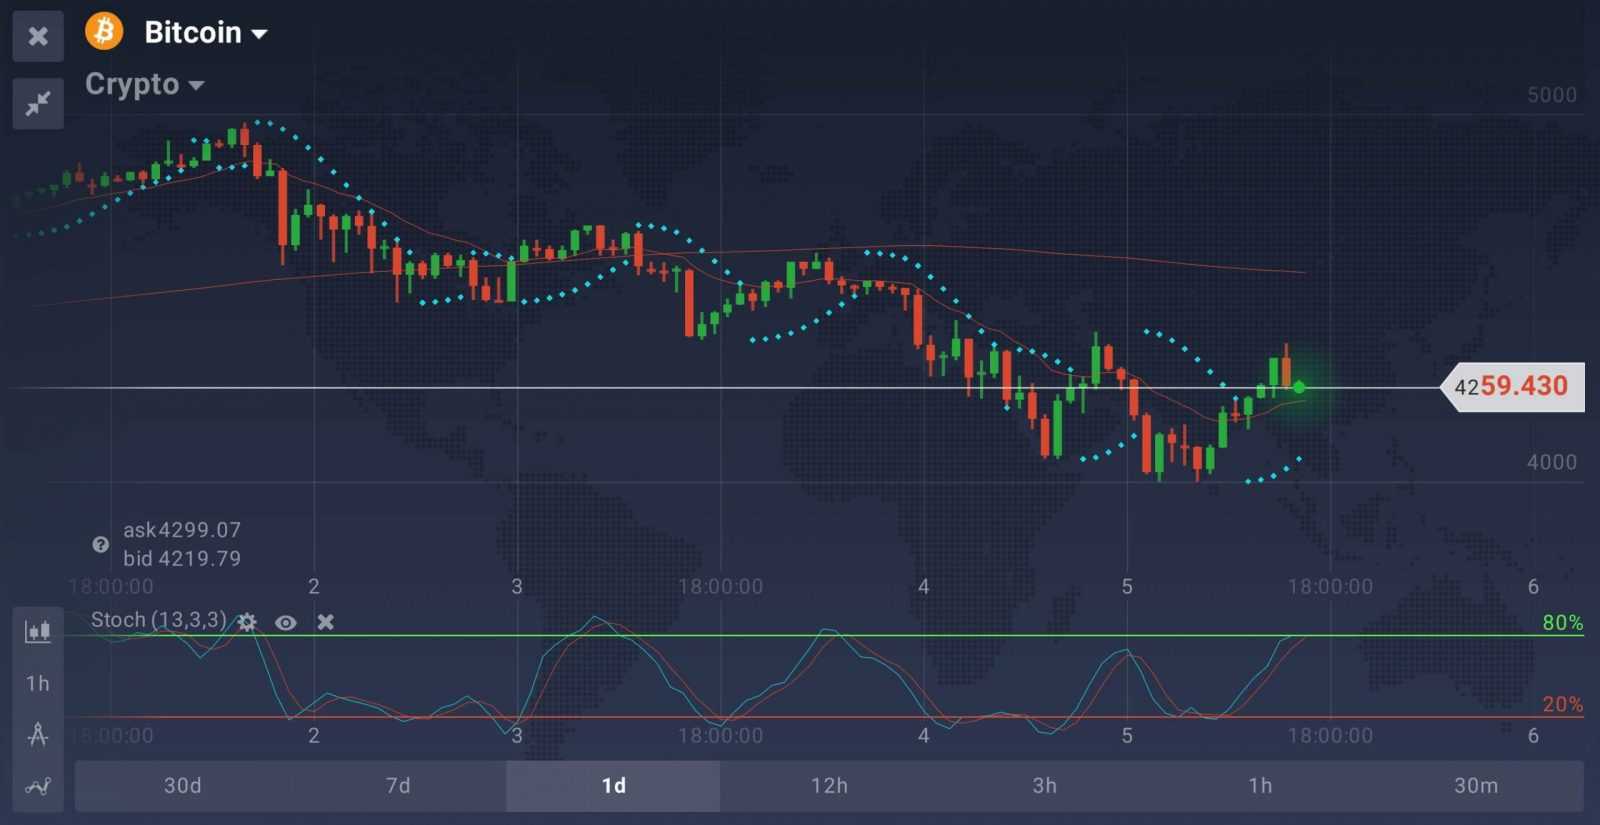Choose the 3h time range
1600x825 pixels.
1044,786
